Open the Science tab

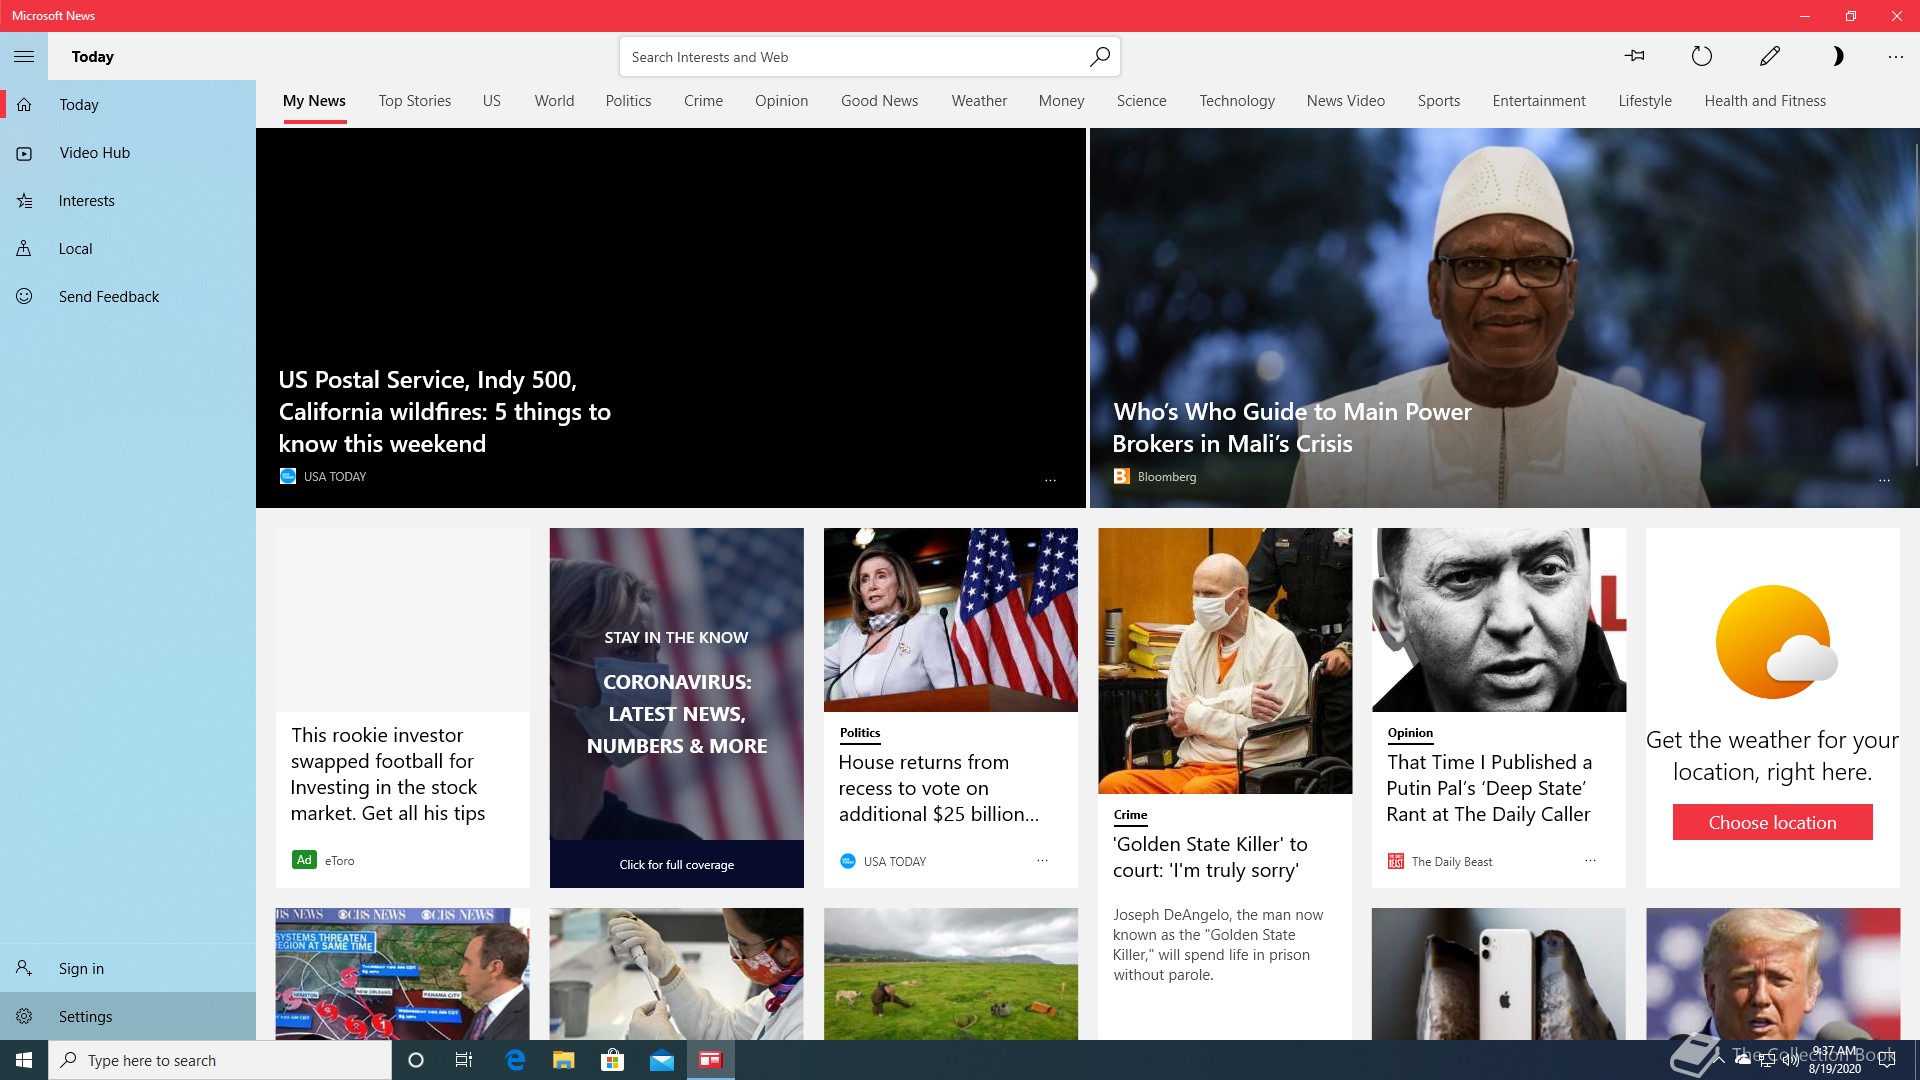tap(1141, 101)
